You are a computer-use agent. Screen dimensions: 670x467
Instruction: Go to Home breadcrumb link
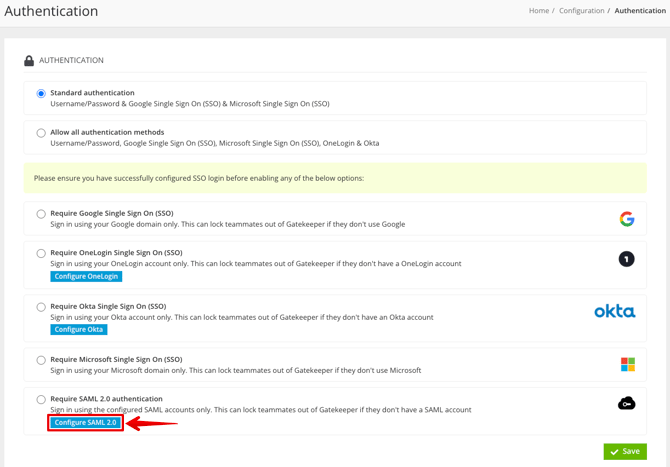pyautogui.click(x=539, y=11)
